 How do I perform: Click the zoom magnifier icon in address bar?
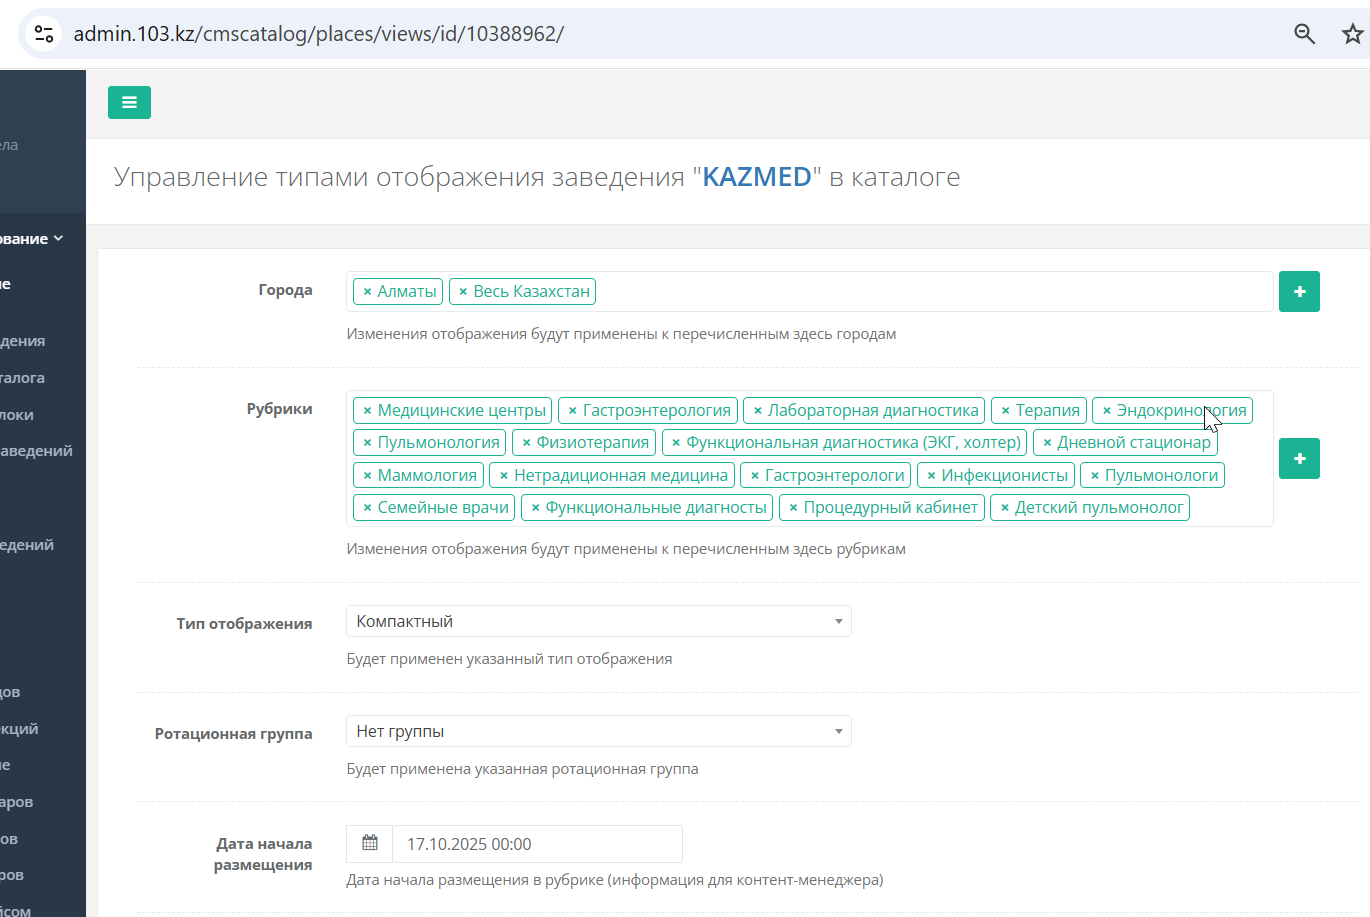click(x=1304, y=34)
